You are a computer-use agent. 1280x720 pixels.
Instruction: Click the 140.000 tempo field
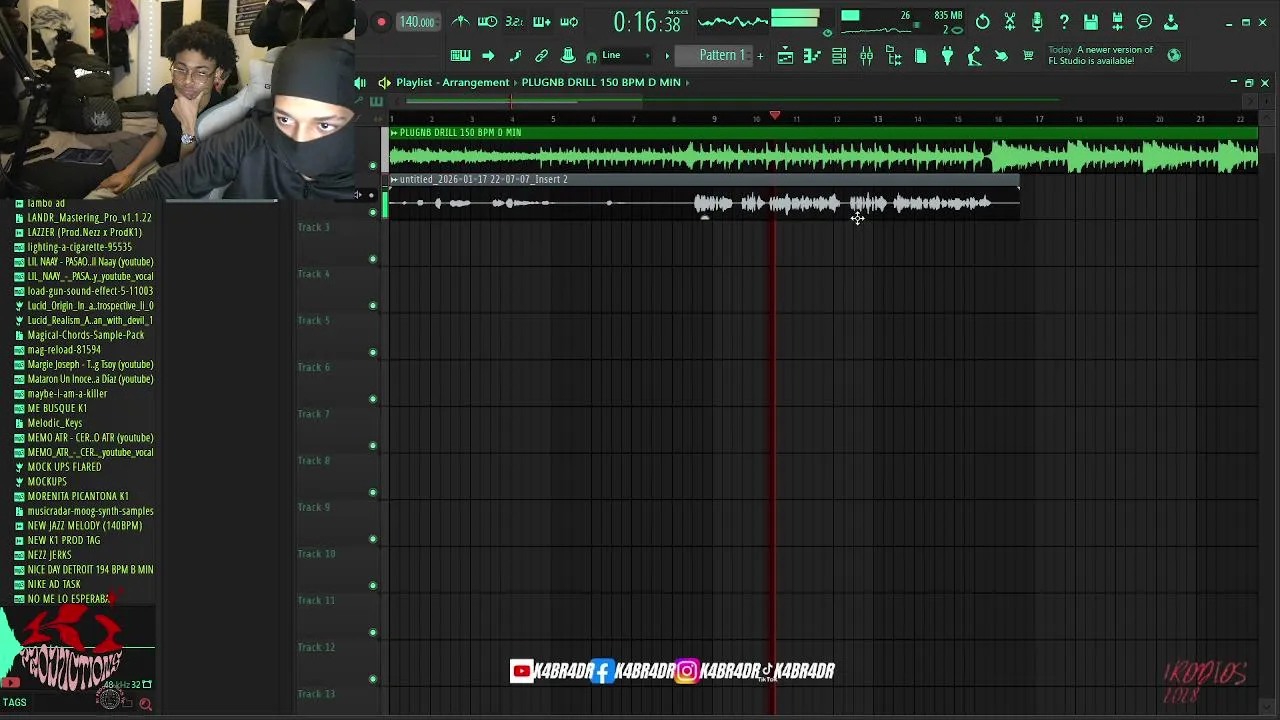(417, 22)
